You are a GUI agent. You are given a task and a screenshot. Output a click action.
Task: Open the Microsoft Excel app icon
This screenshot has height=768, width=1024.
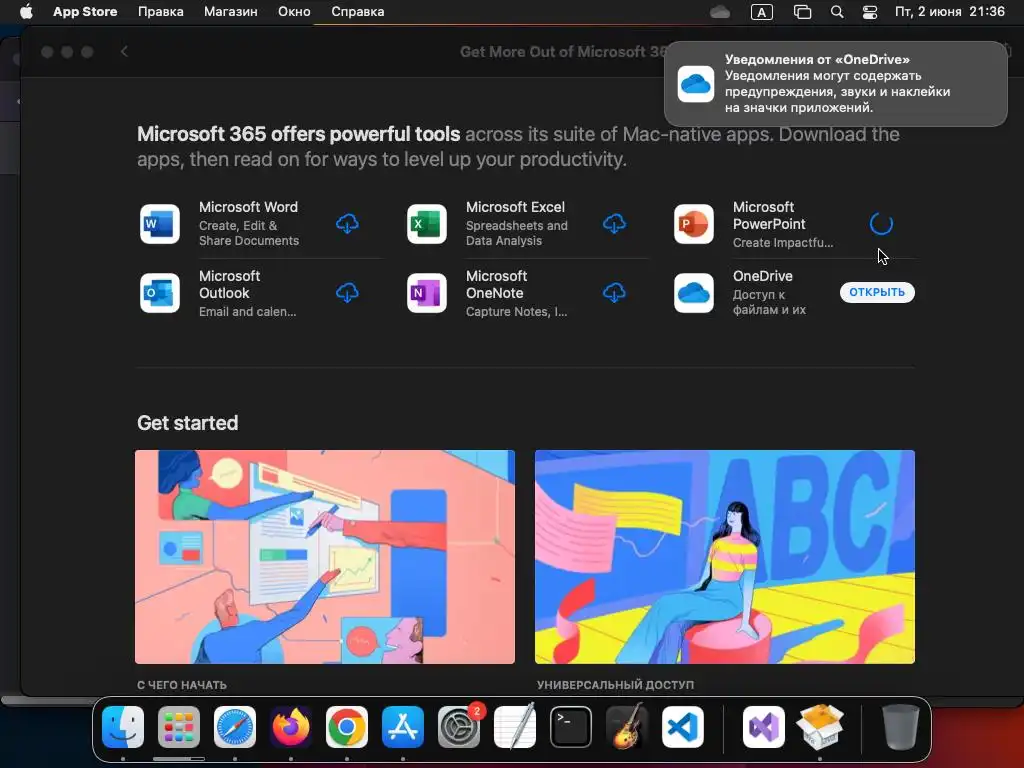(x=427, y=224)
